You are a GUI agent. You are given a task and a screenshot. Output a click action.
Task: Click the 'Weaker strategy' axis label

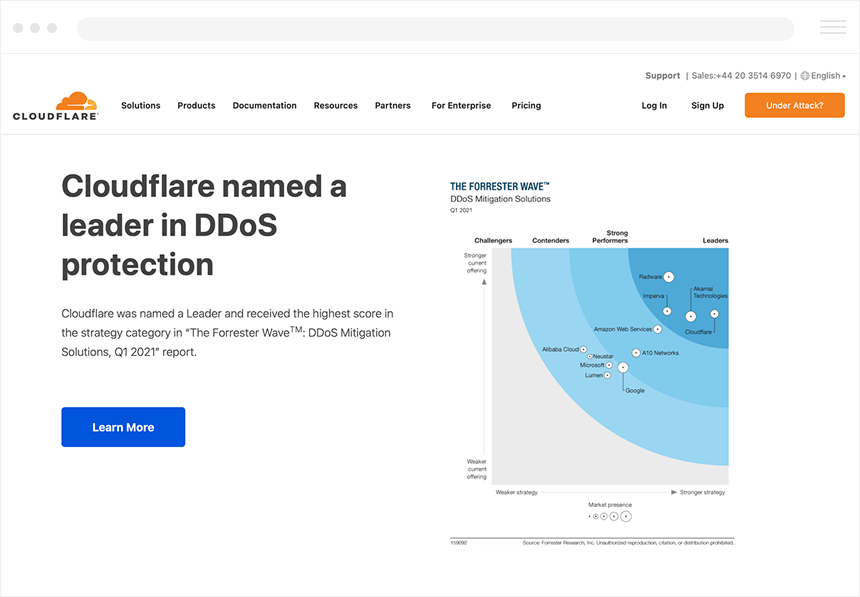pos(517,492)
